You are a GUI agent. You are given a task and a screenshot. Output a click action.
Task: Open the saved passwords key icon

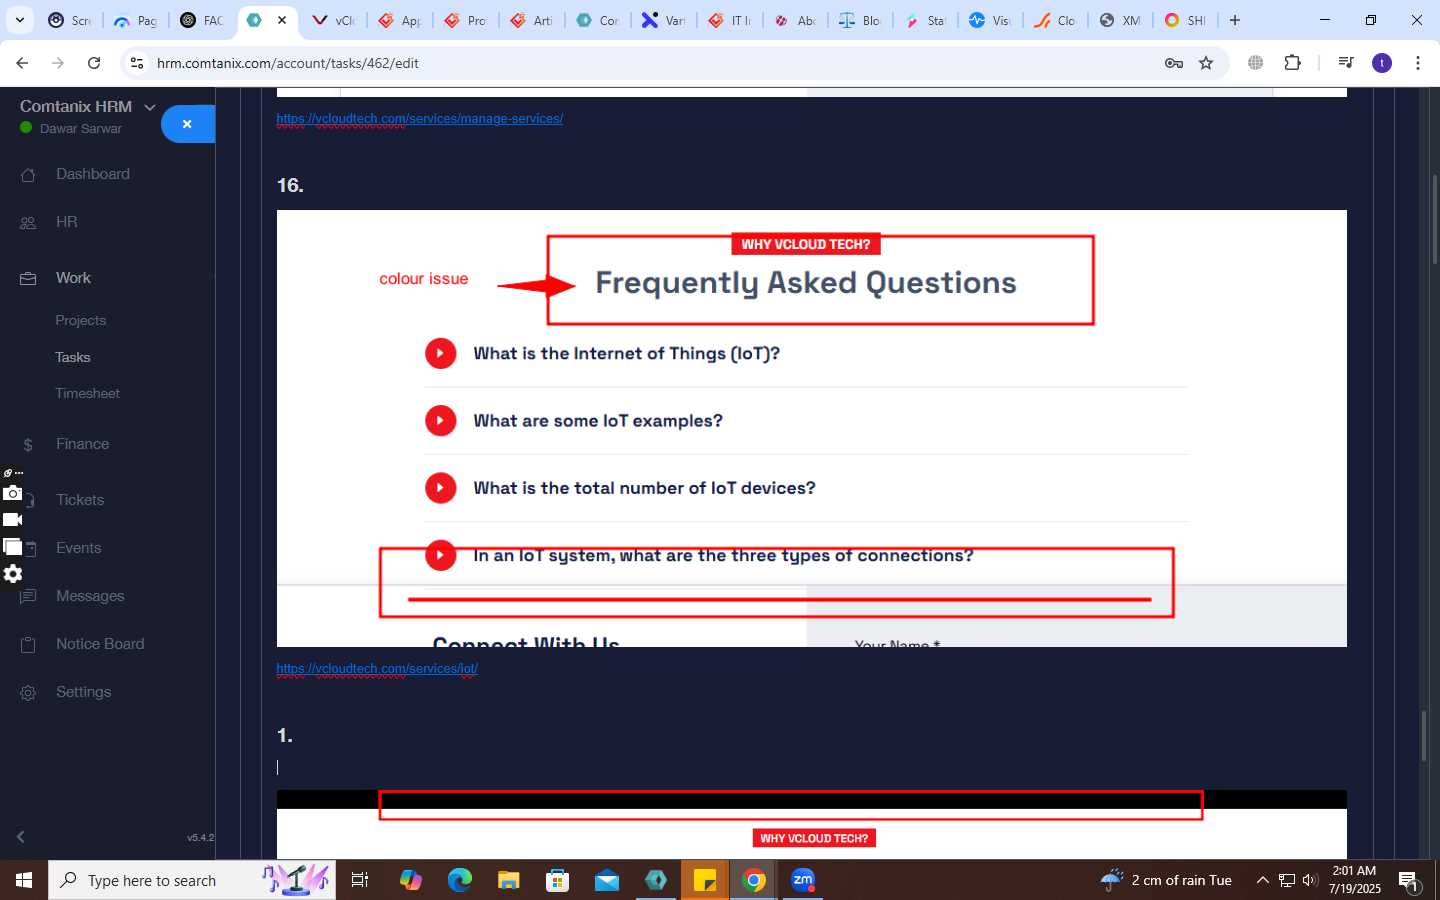[x=1174, y=63]
